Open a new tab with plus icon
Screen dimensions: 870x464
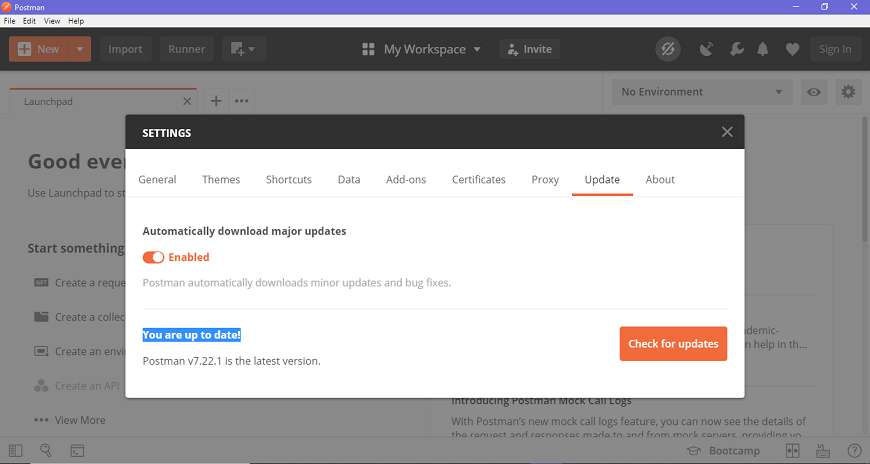pos(216,101)
